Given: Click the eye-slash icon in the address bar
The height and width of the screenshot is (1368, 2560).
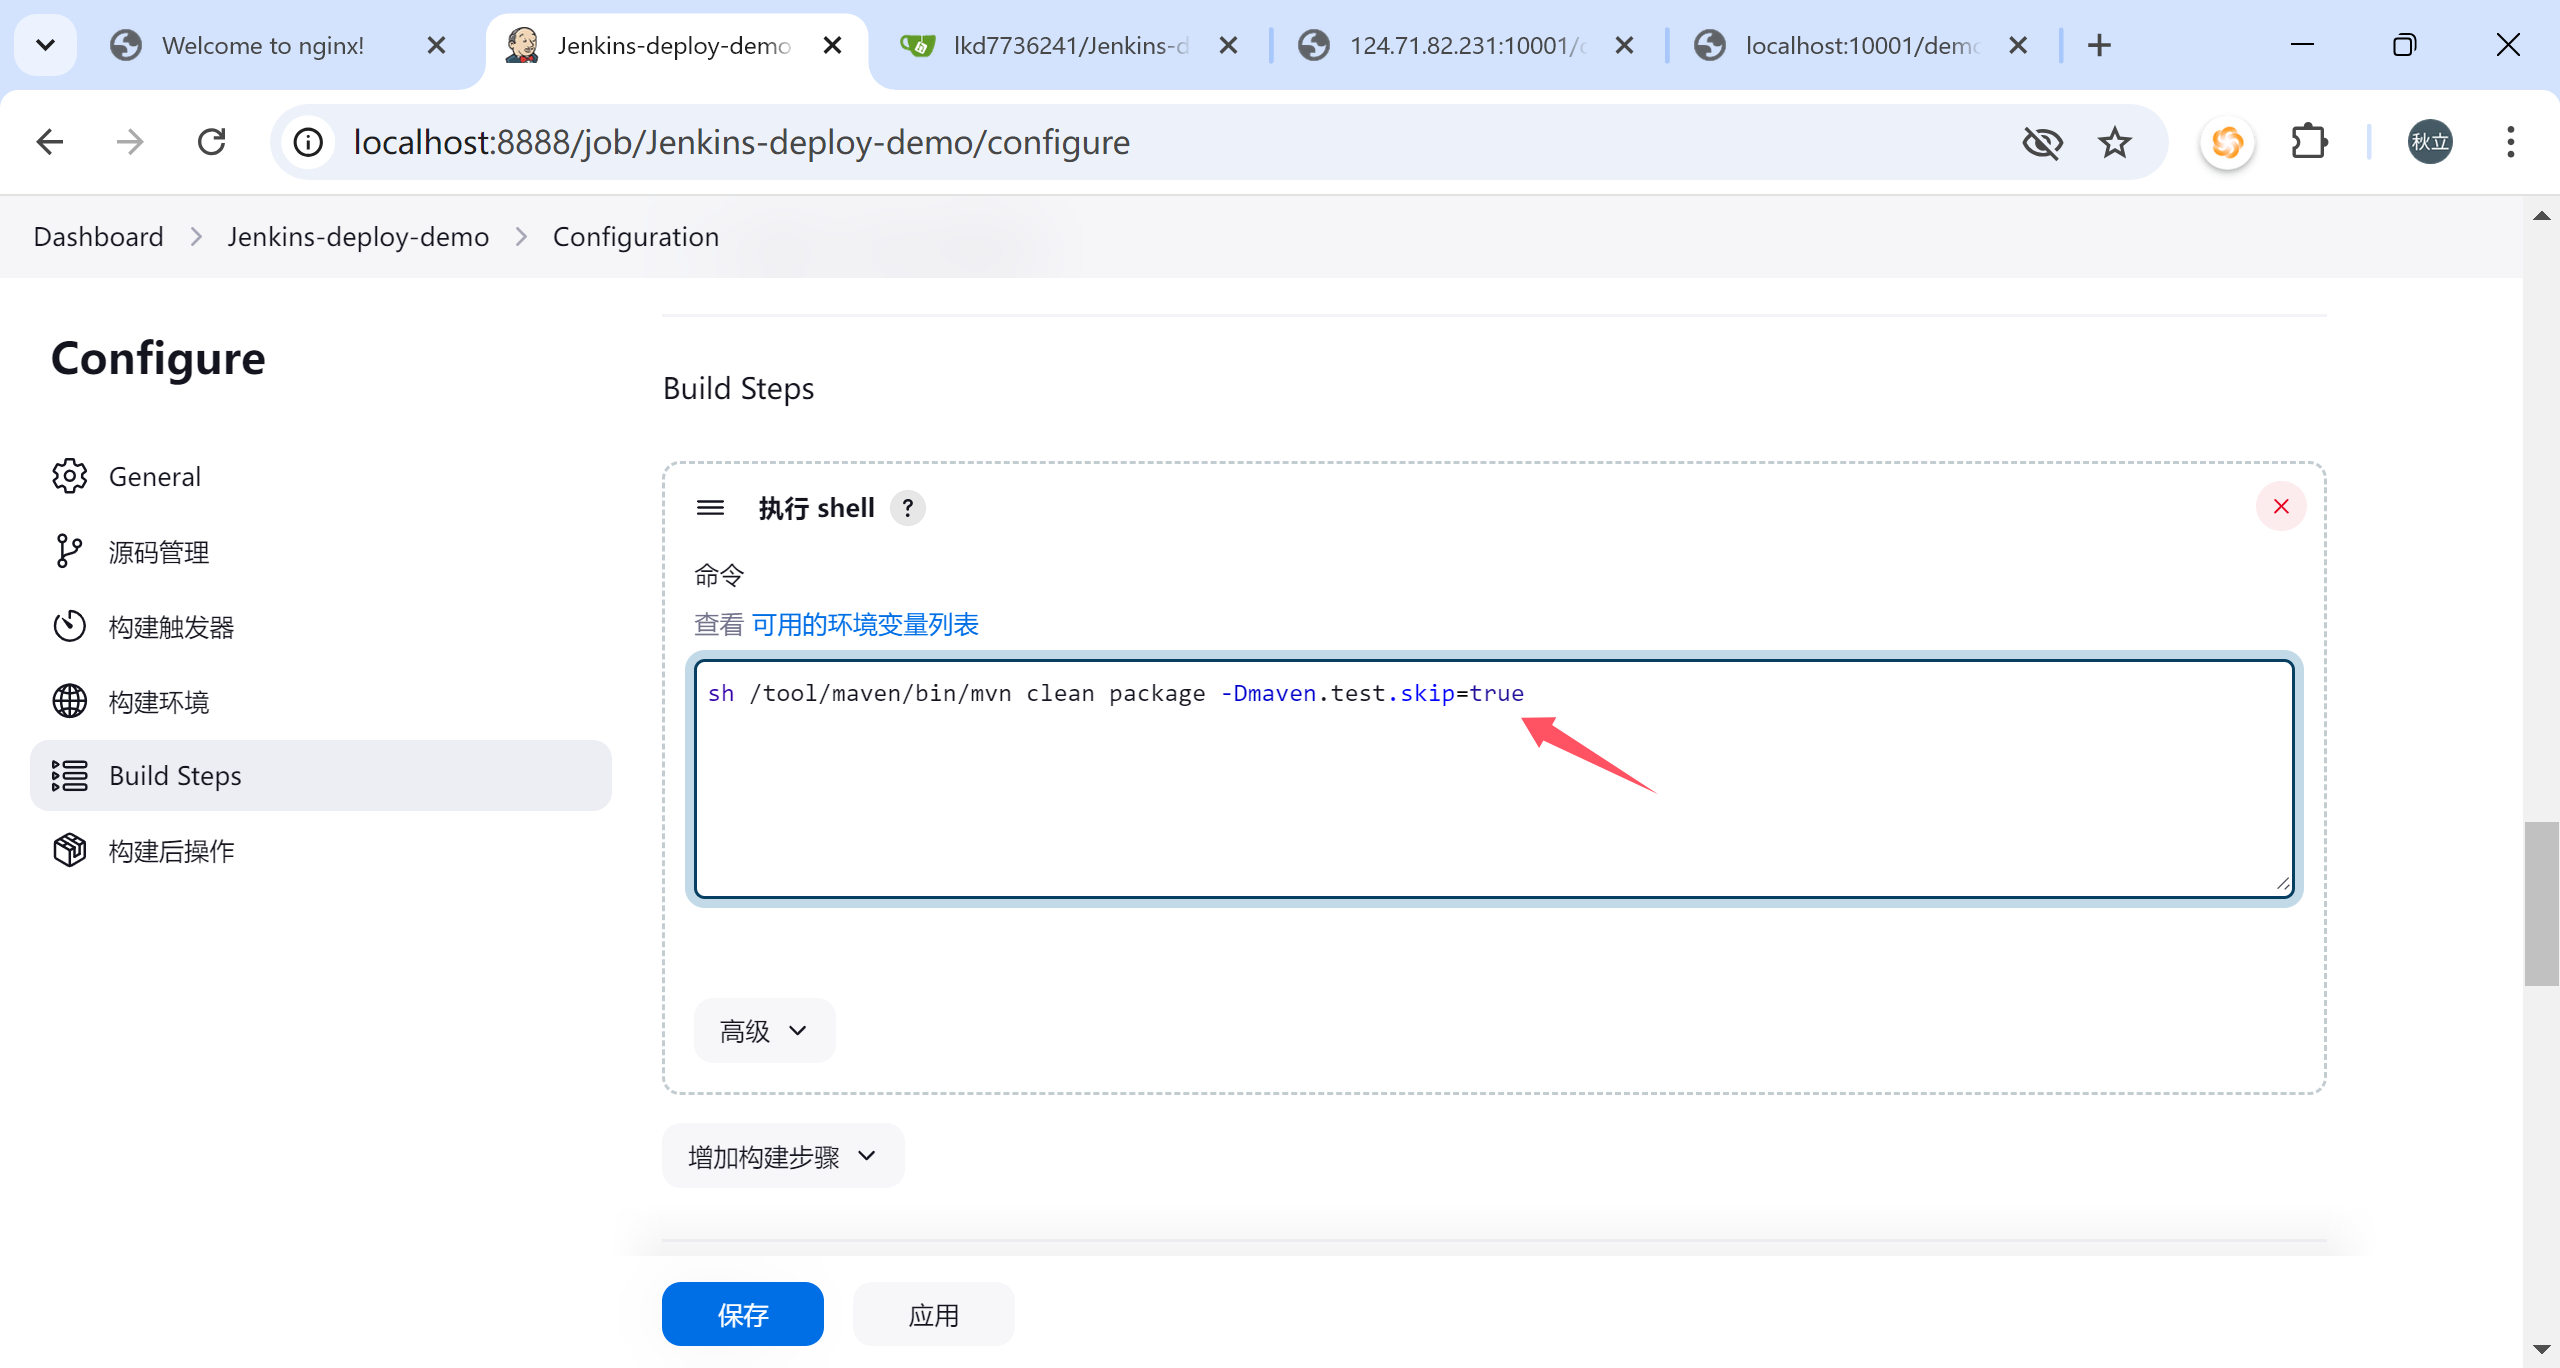Looking at the screenshot, I should point(2042,142).
